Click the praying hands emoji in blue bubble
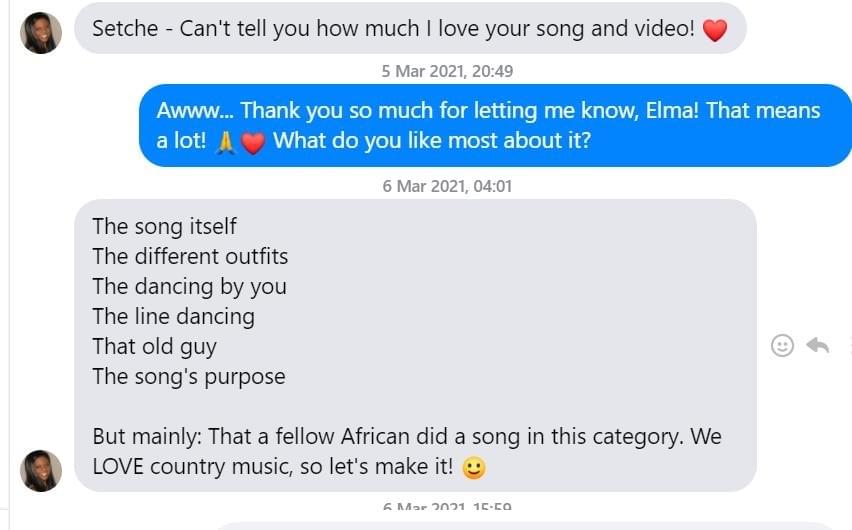 (x=226, y=142)
